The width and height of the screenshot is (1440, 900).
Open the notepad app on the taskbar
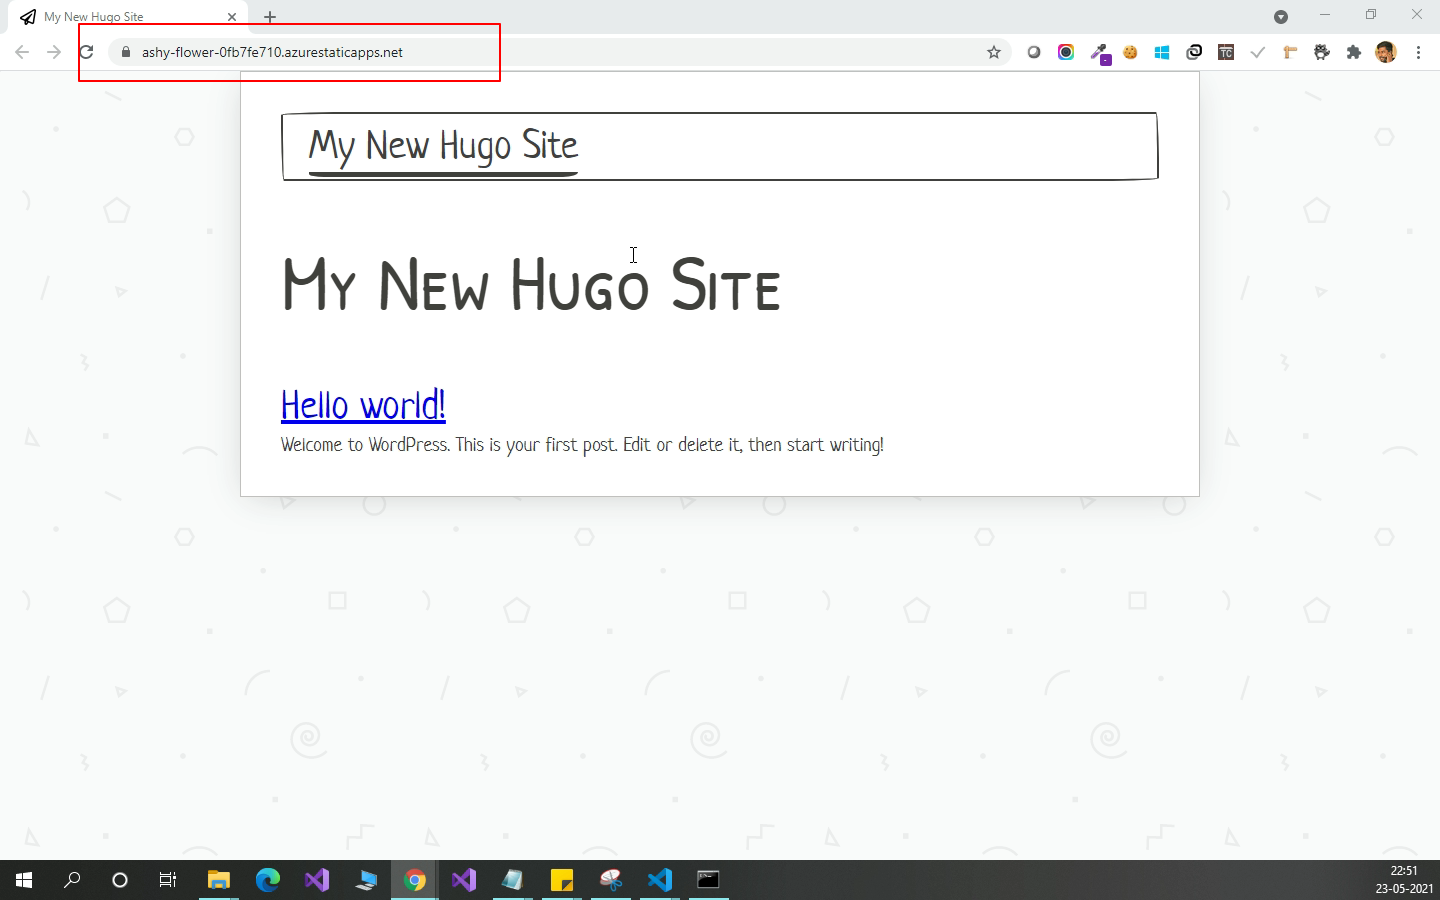(x=512, y=880)
